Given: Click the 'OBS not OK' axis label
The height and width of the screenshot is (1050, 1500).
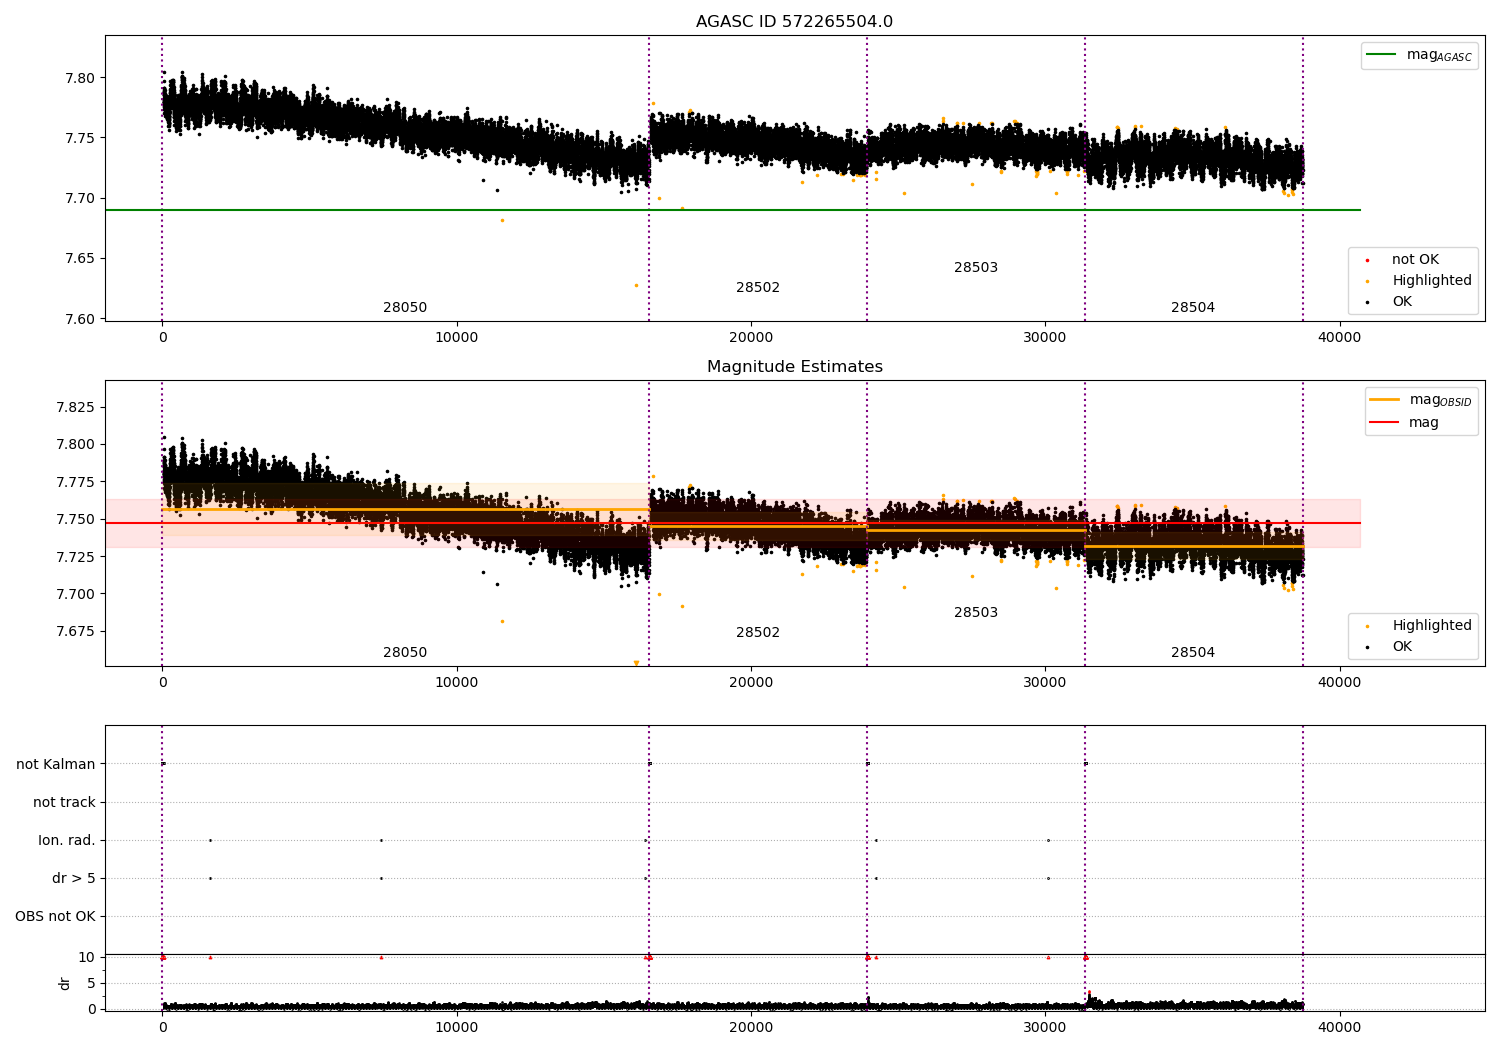Looking at the screenshot, I should point(55,917).
